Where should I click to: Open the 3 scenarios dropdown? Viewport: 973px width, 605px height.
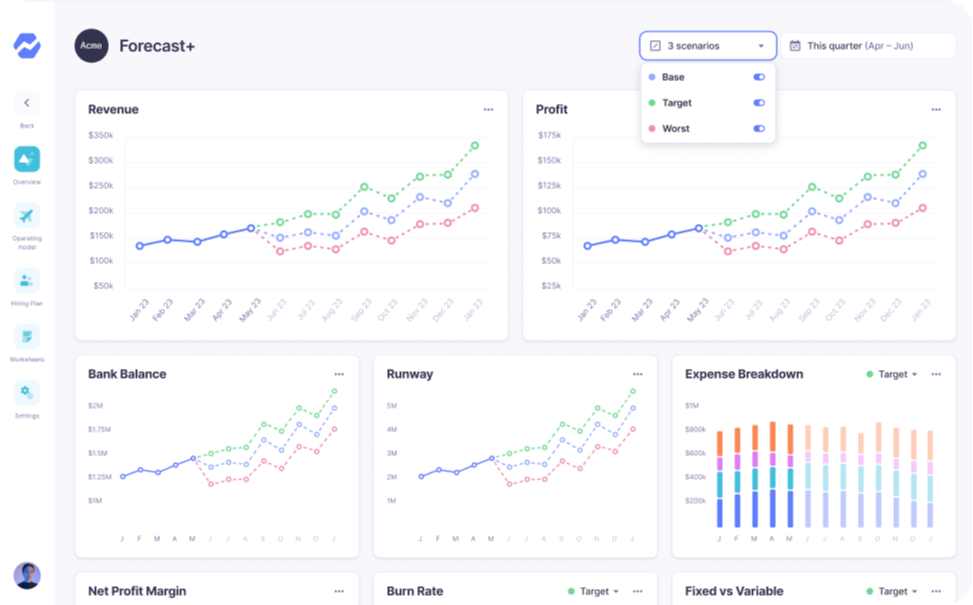[707, 45]
